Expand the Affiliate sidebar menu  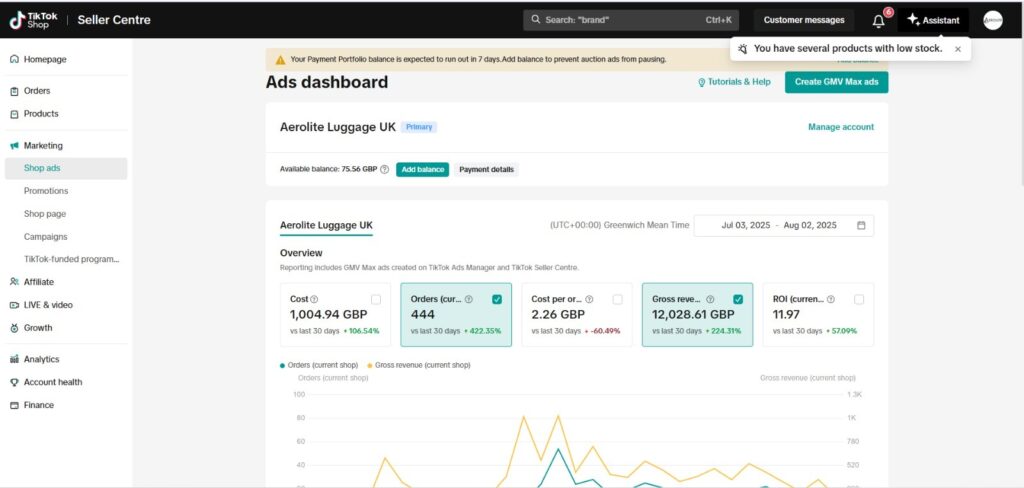pyautogui.click(x=39, y=282)
